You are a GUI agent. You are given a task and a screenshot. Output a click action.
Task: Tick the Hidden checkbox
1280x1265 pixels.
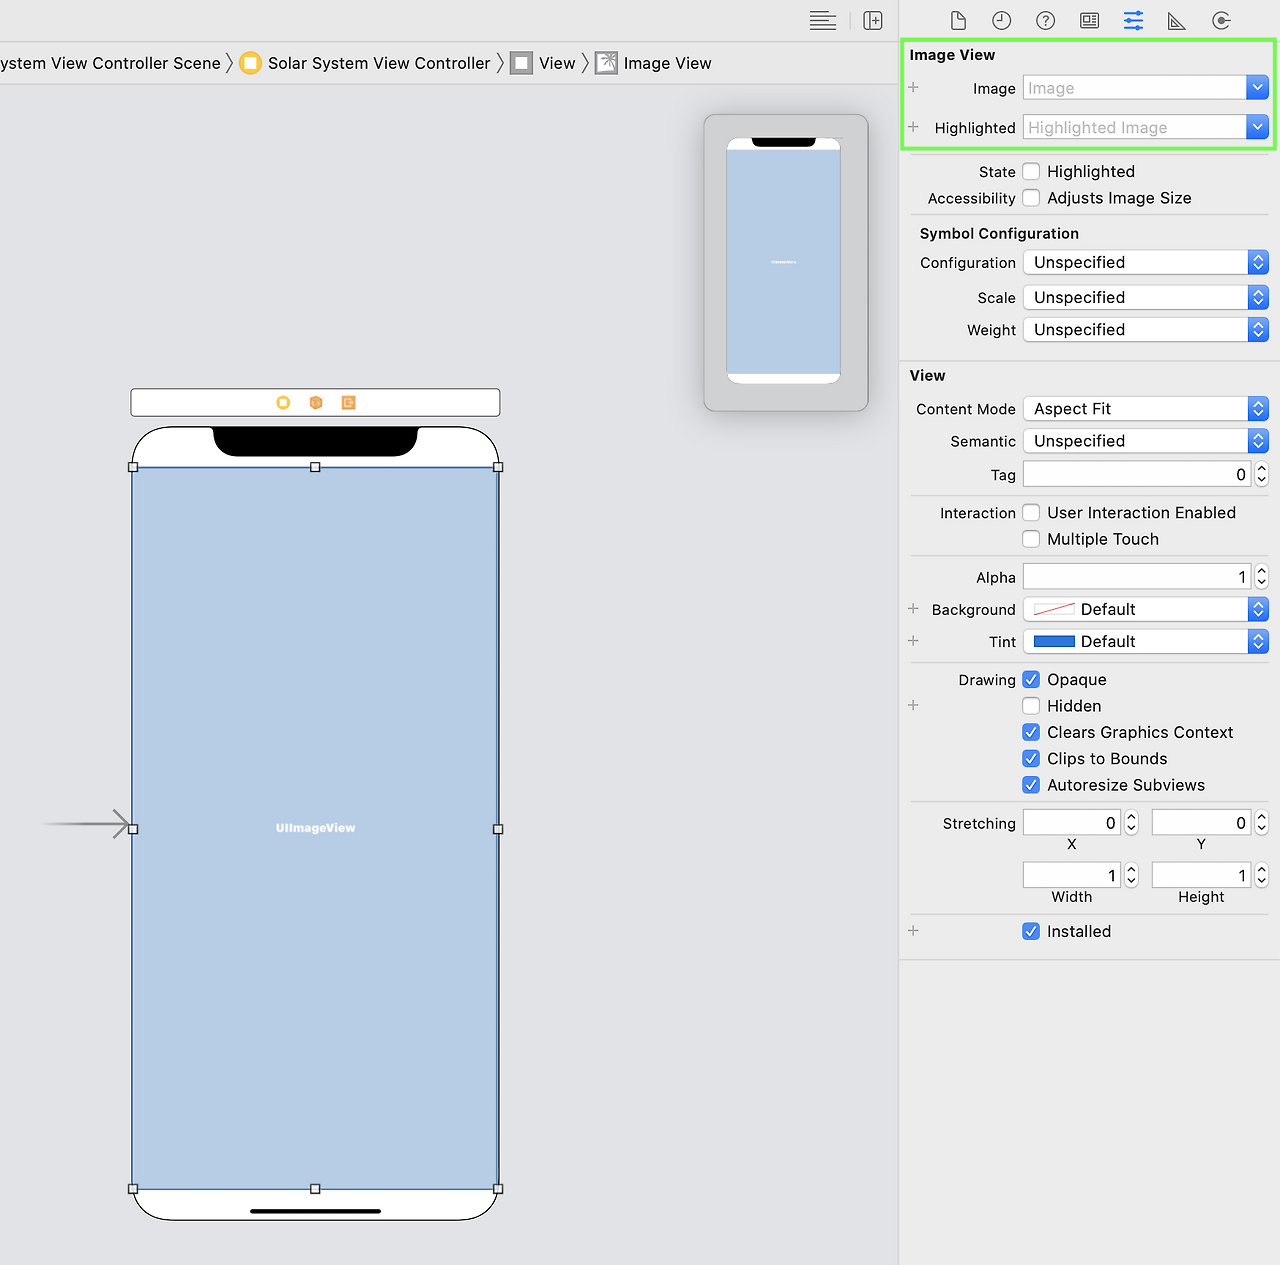[1031, 706]
